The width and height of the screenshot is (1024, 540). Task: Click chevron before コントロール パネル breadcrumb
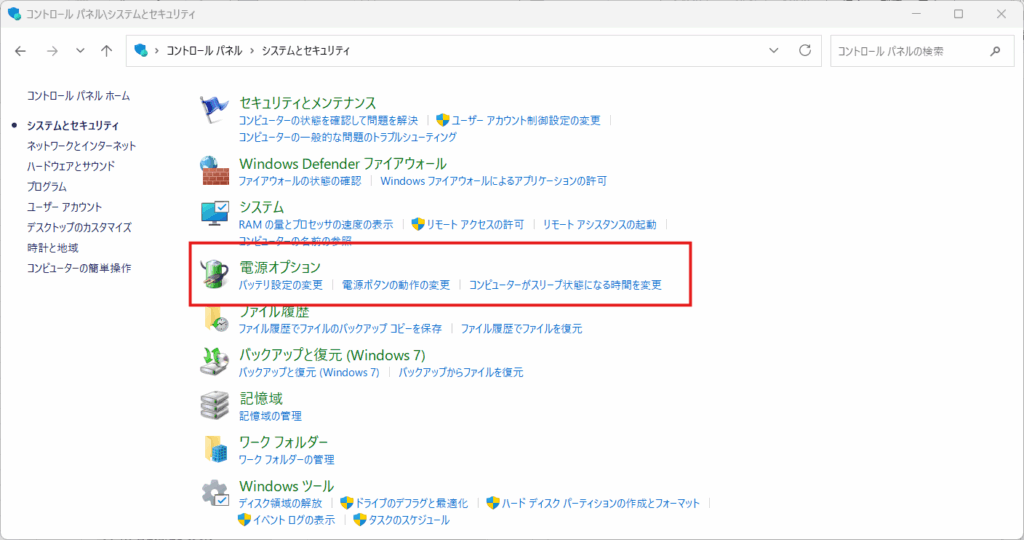(x=157, y=51)
